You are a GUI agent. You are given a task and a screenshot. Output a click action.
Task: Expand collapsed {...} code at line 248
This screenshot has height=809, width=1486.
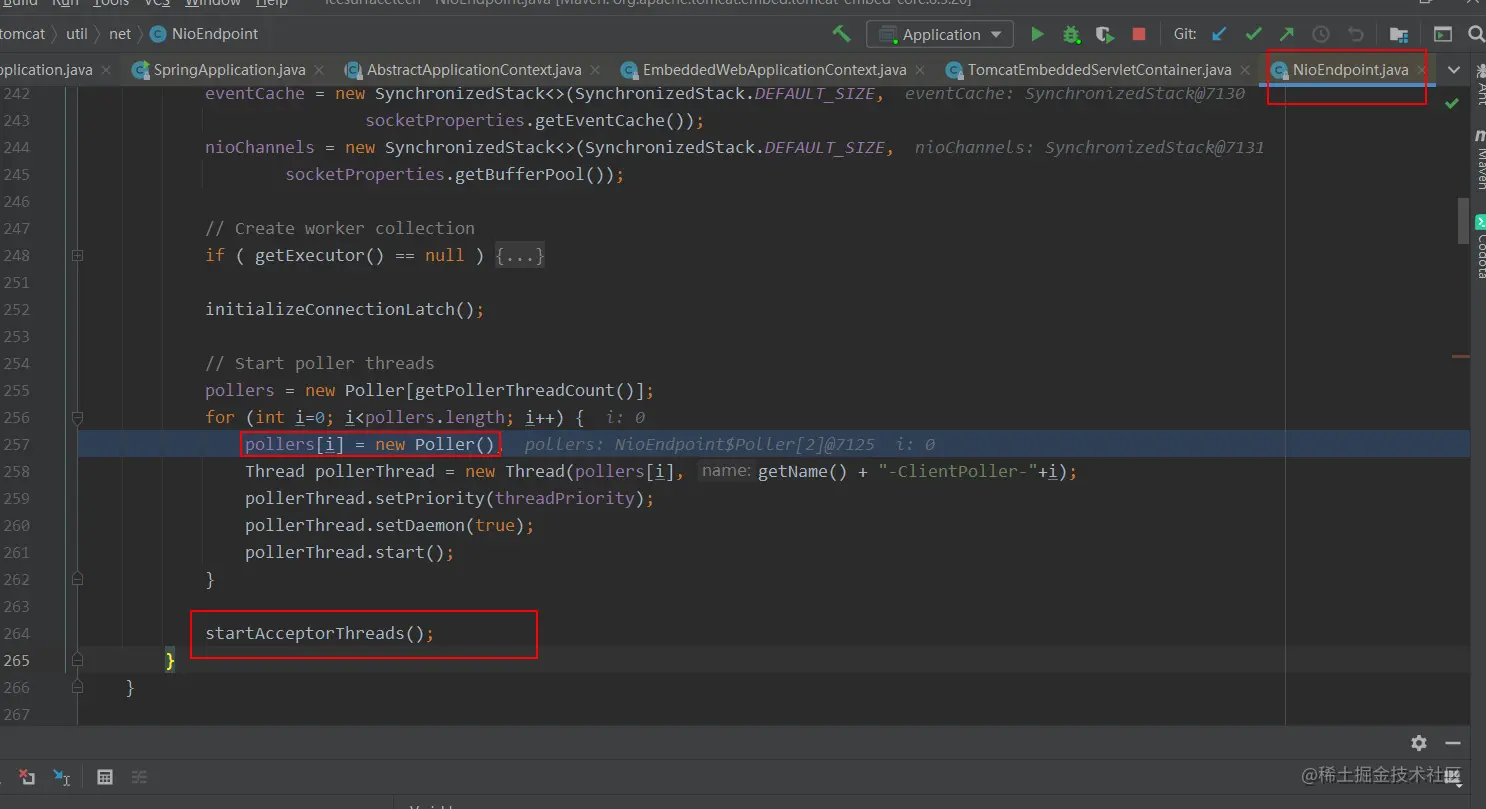520,255
